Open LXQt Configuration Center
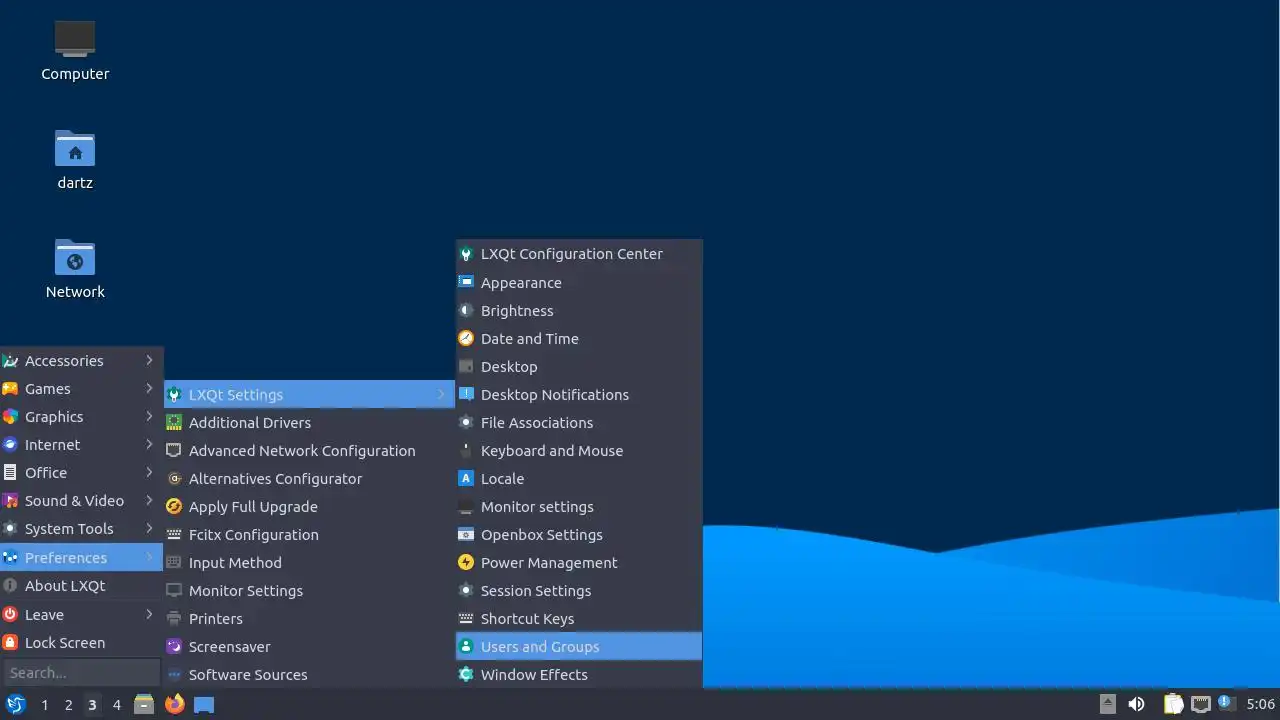The image size is (1280, 720). point(579,254)
